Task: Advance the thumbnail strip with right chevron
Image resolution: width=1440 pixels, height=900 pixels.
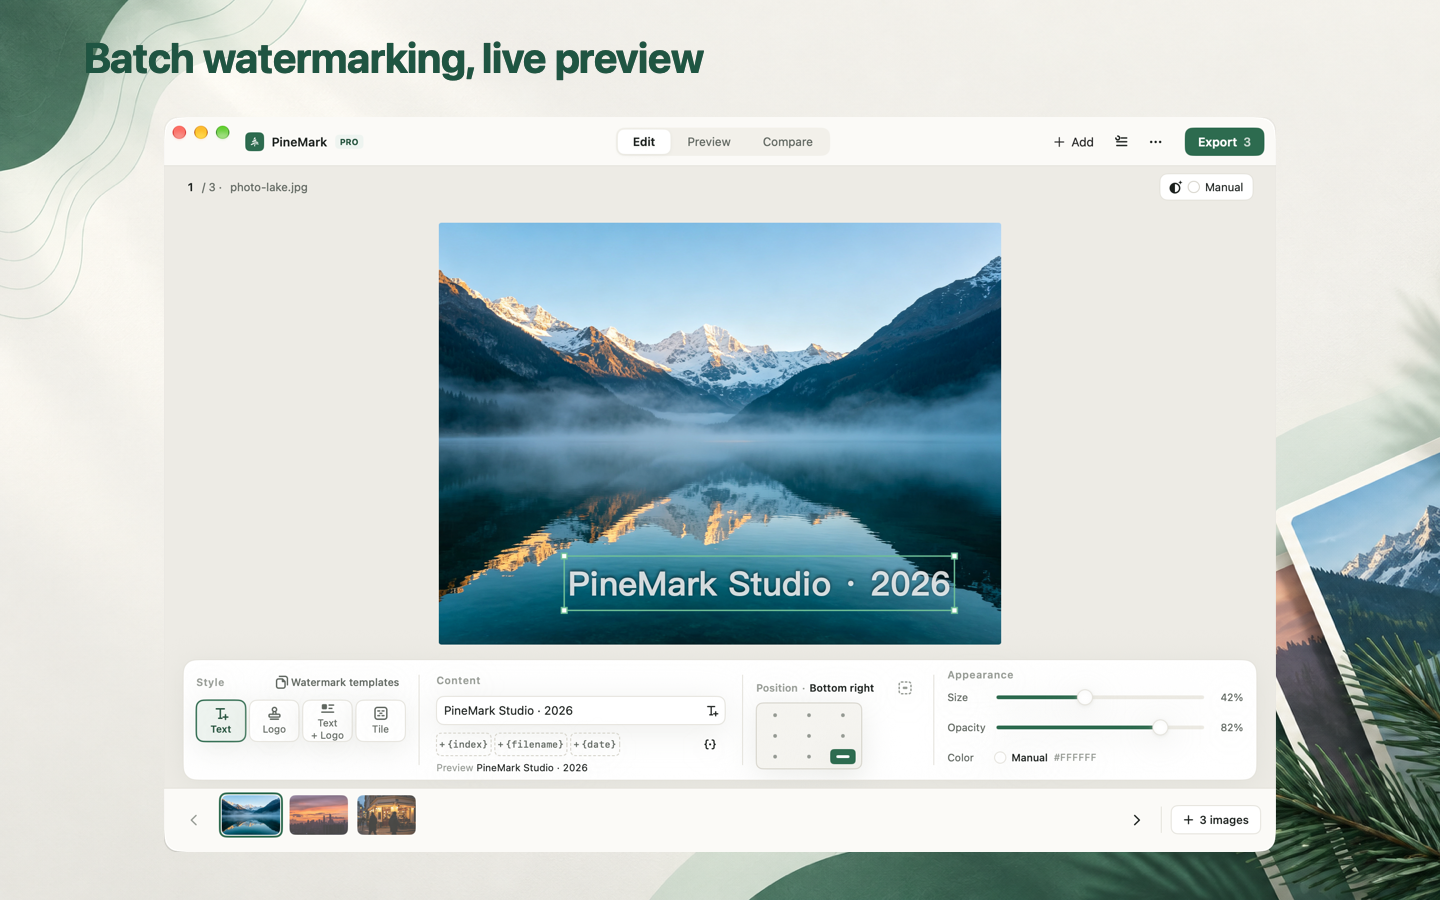Action: point(1136,820)
